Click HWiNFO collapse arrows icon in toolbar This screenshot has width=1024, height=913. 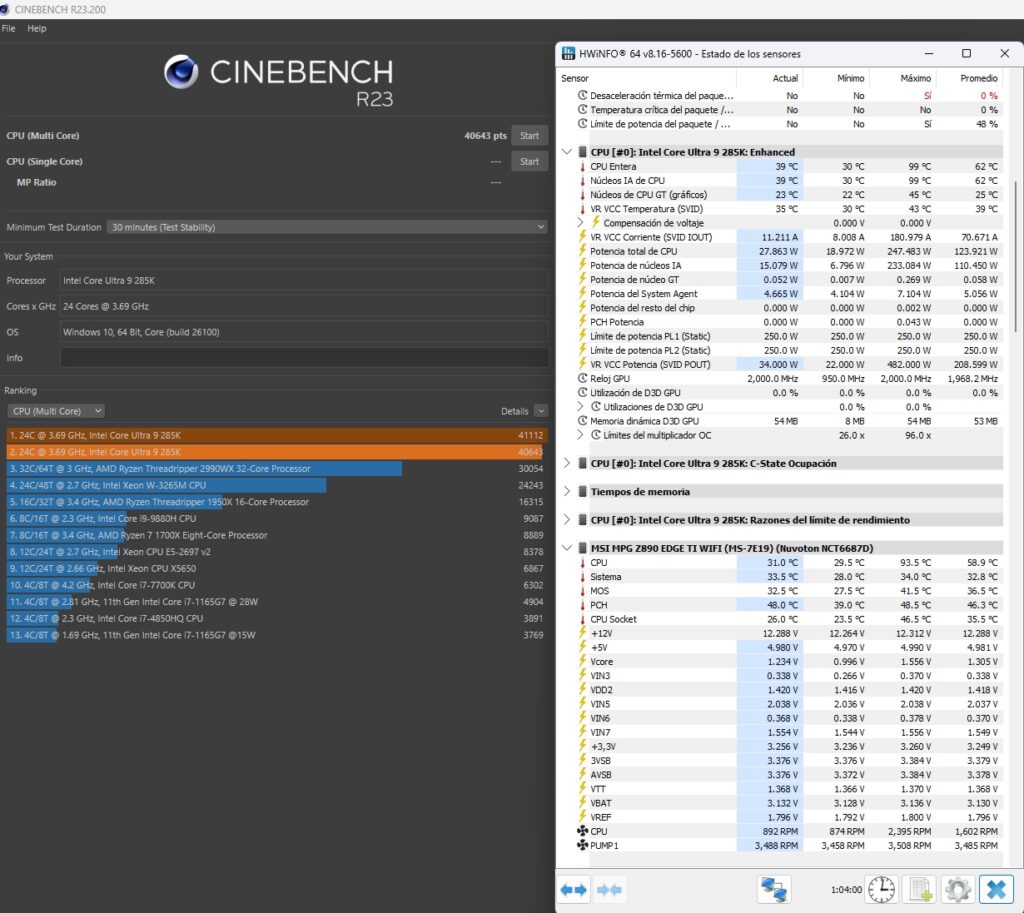[609, 889]
